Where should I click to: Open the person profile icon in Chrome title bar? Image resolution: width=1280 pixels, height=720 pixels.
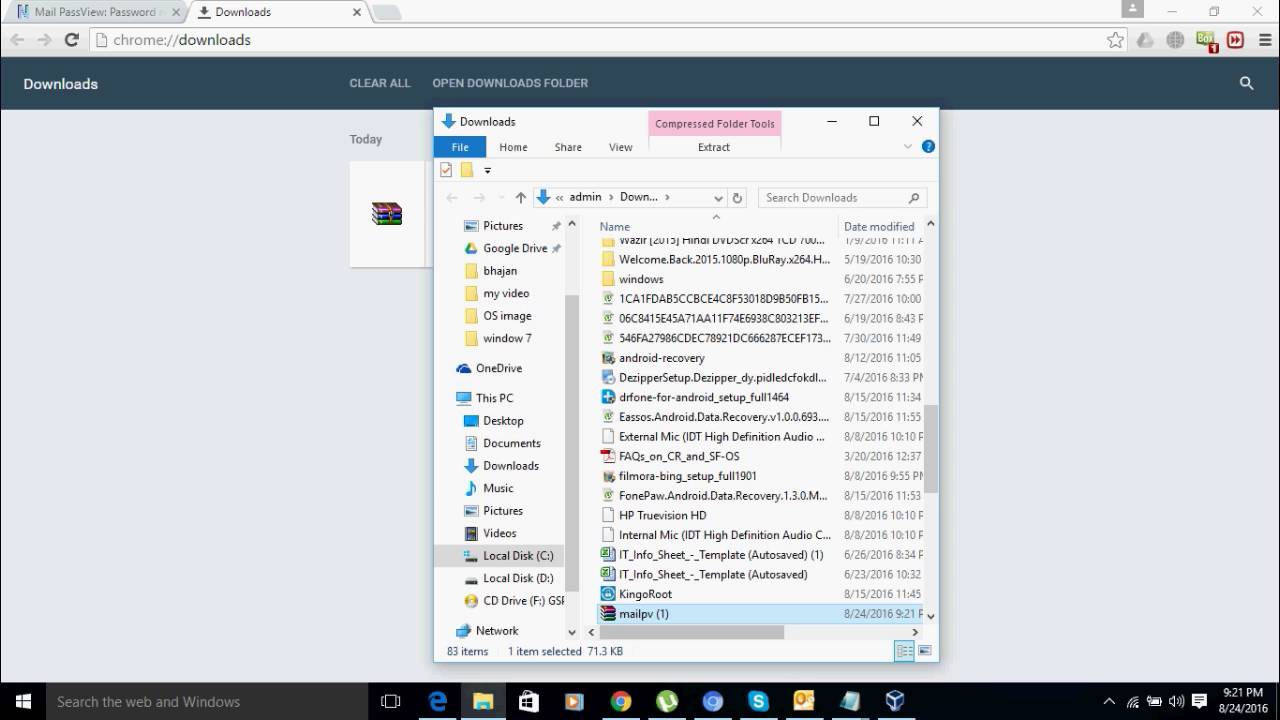(1132, 9)
